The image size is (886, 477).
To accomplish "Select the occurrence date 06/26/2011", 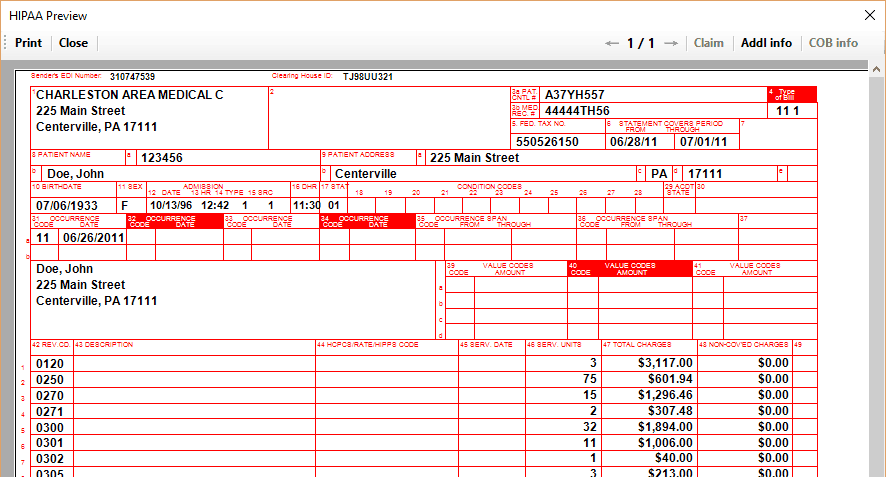I will click(93, 238).
